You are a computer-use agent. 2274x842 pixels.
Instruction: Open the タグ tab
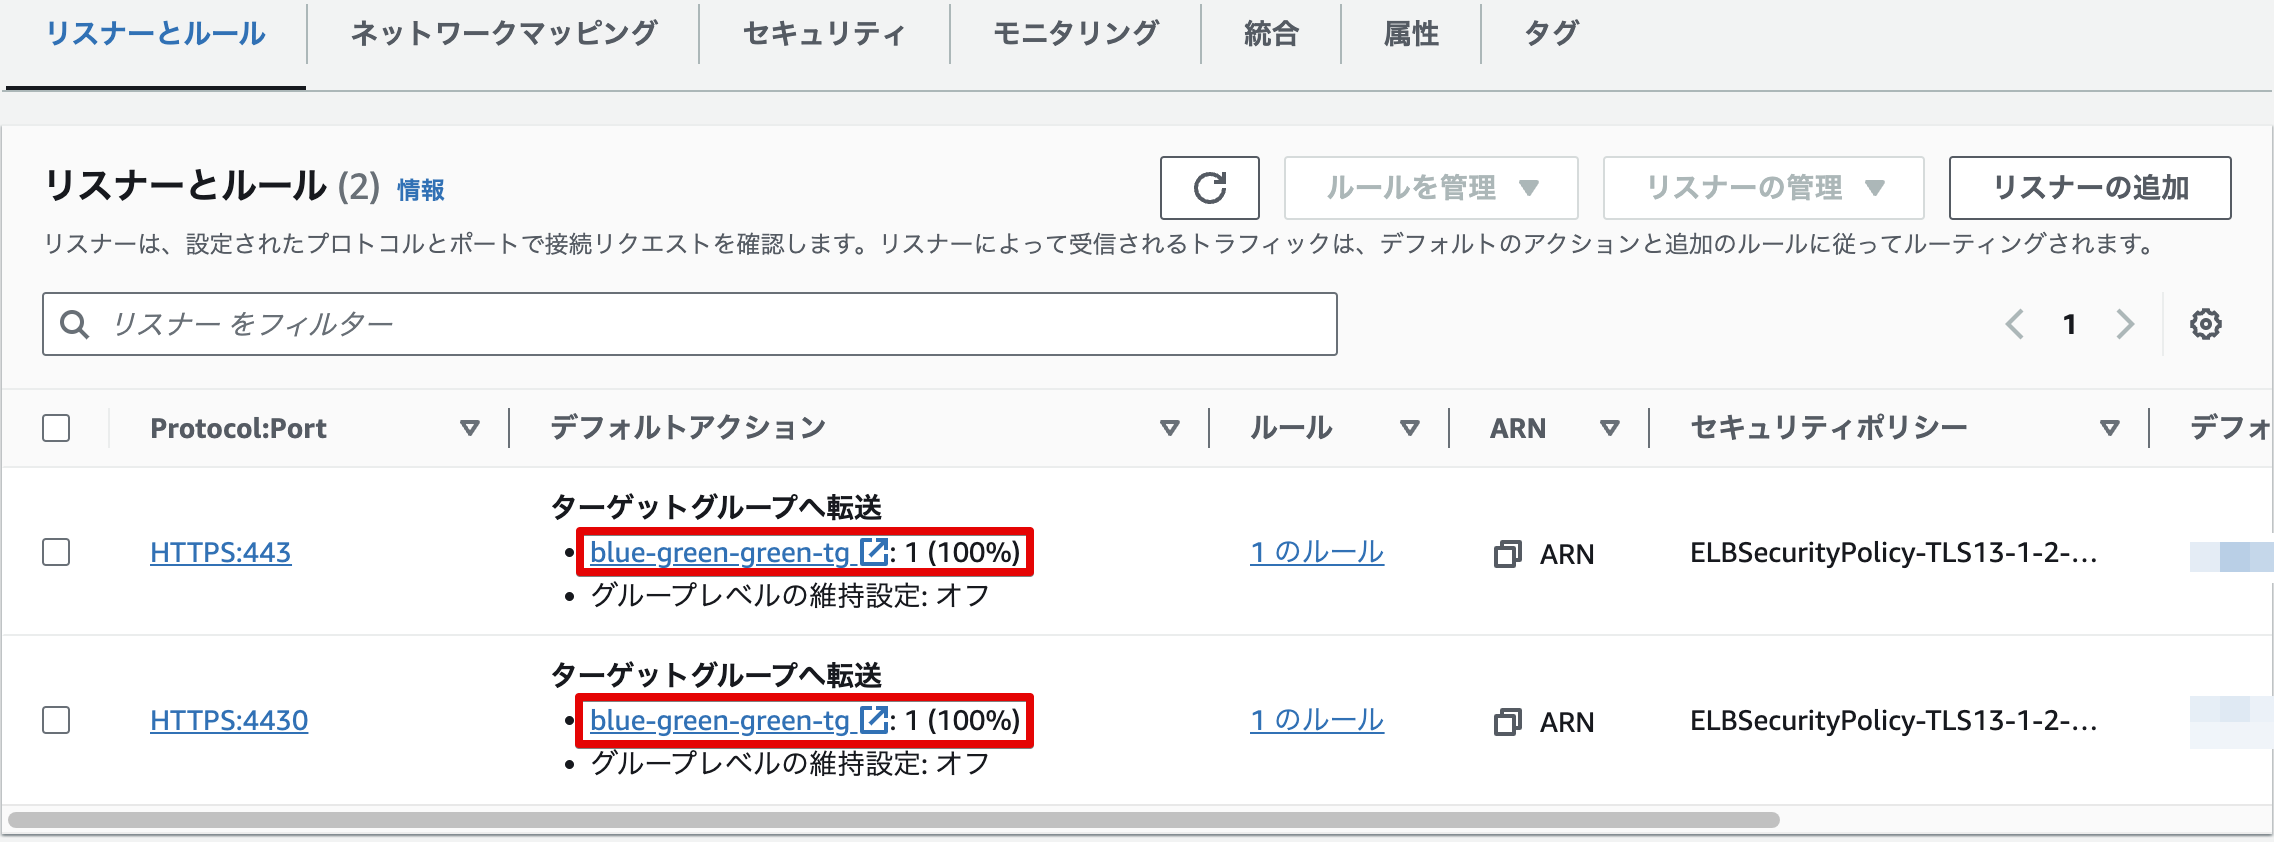pyautogui.click(x=1551, y=34)
